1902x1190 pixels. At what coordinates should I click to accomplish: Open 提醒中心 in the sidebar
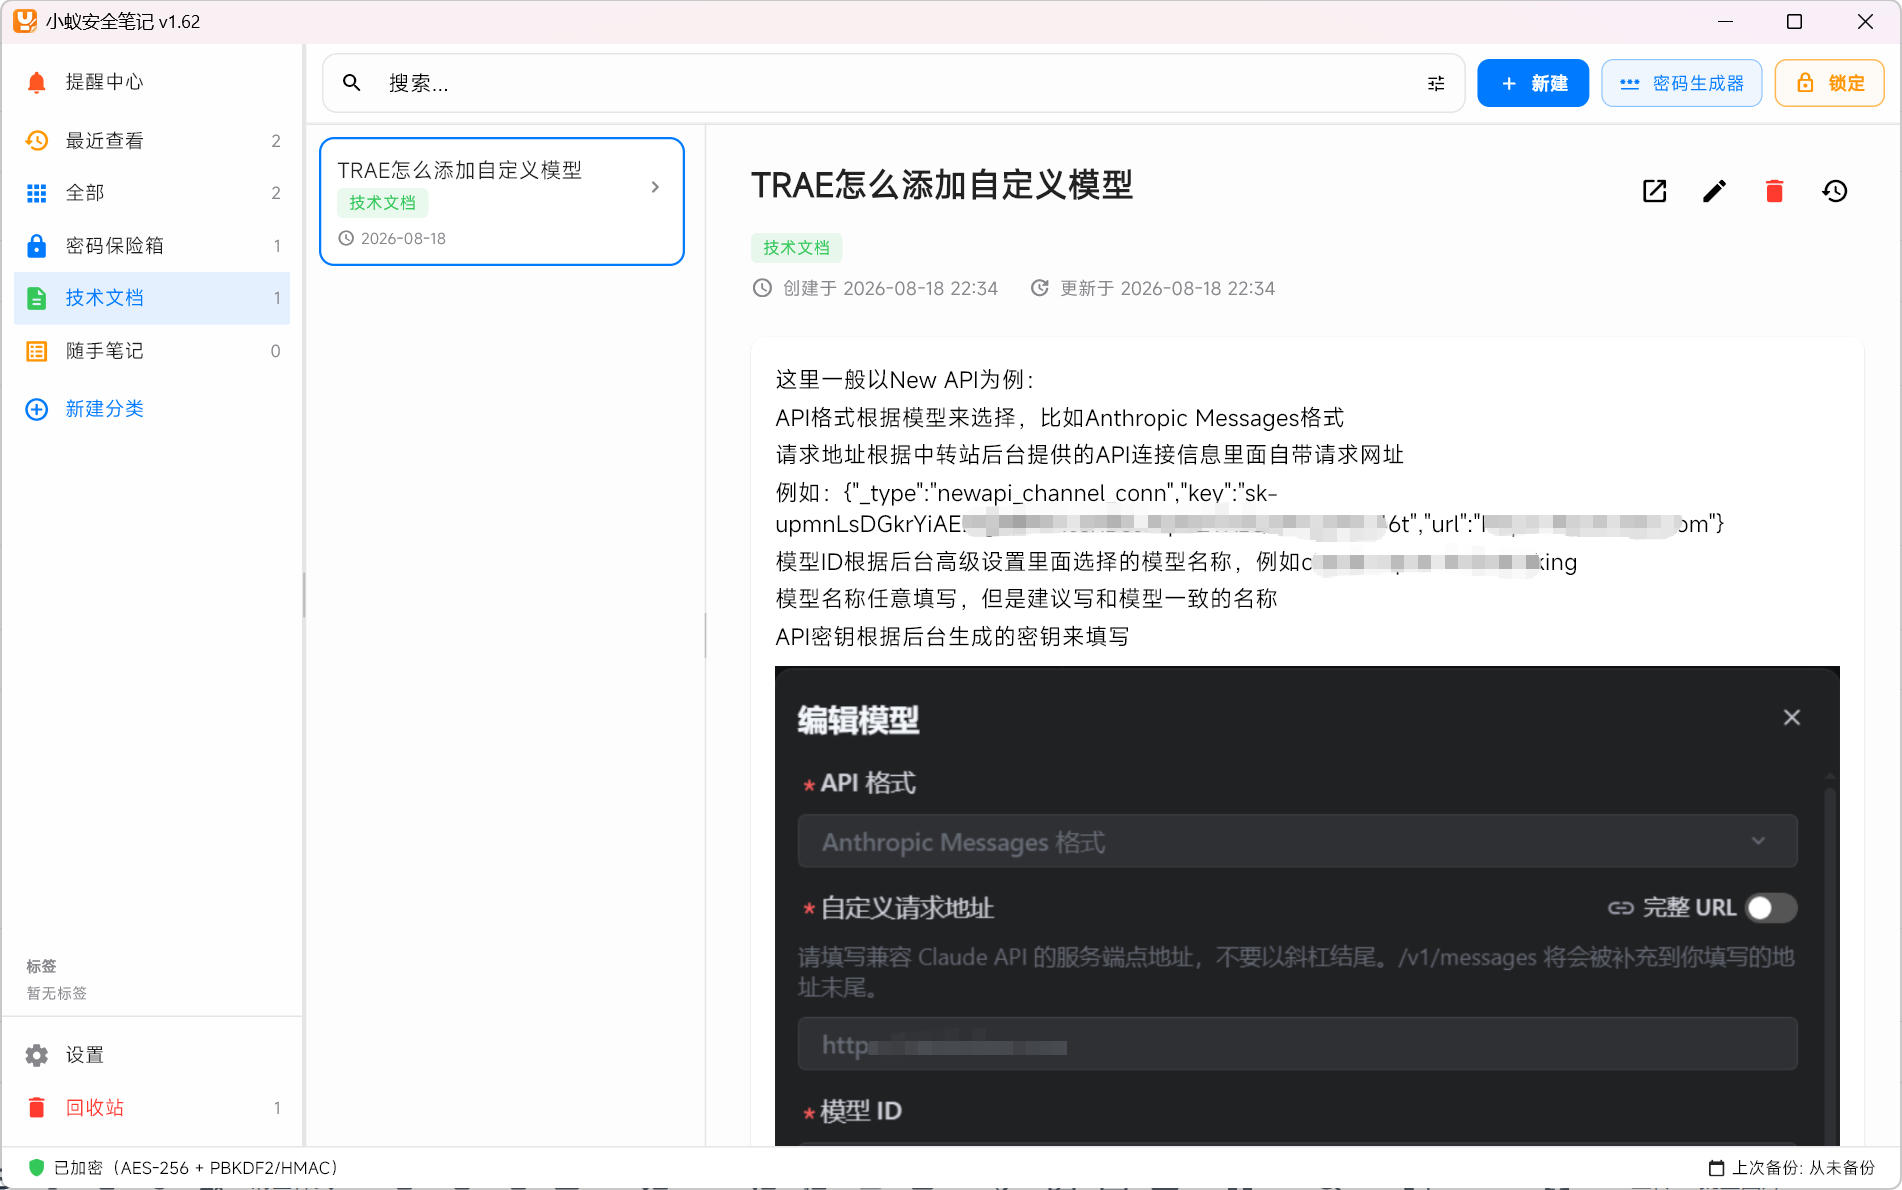[152, 82]
